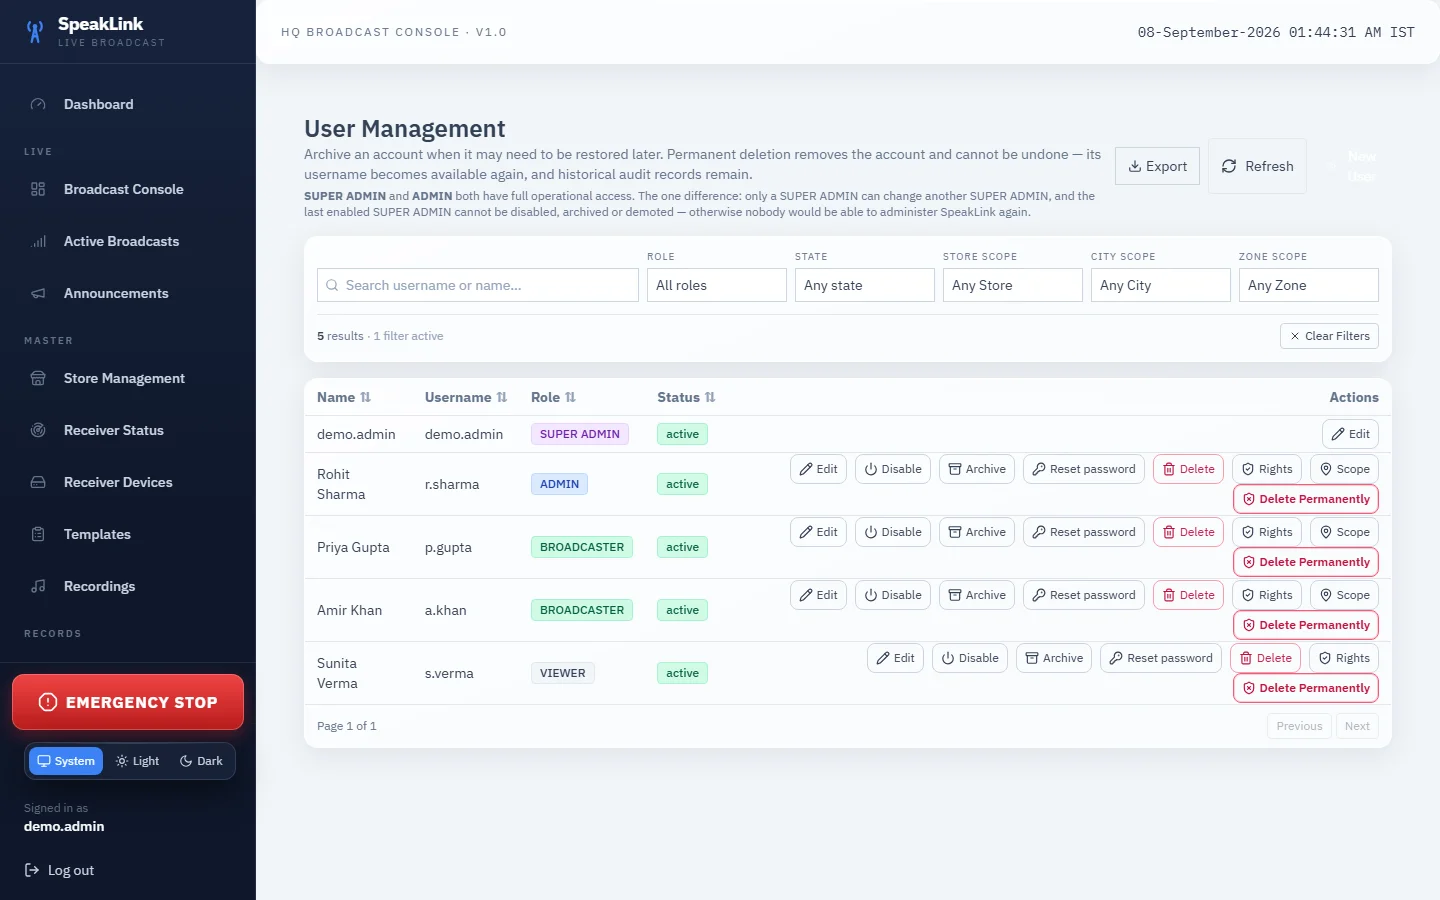Delete Priya Gupta's account
The width and height of the screenshot is (1440, 900).
[x=1188, y=532]
